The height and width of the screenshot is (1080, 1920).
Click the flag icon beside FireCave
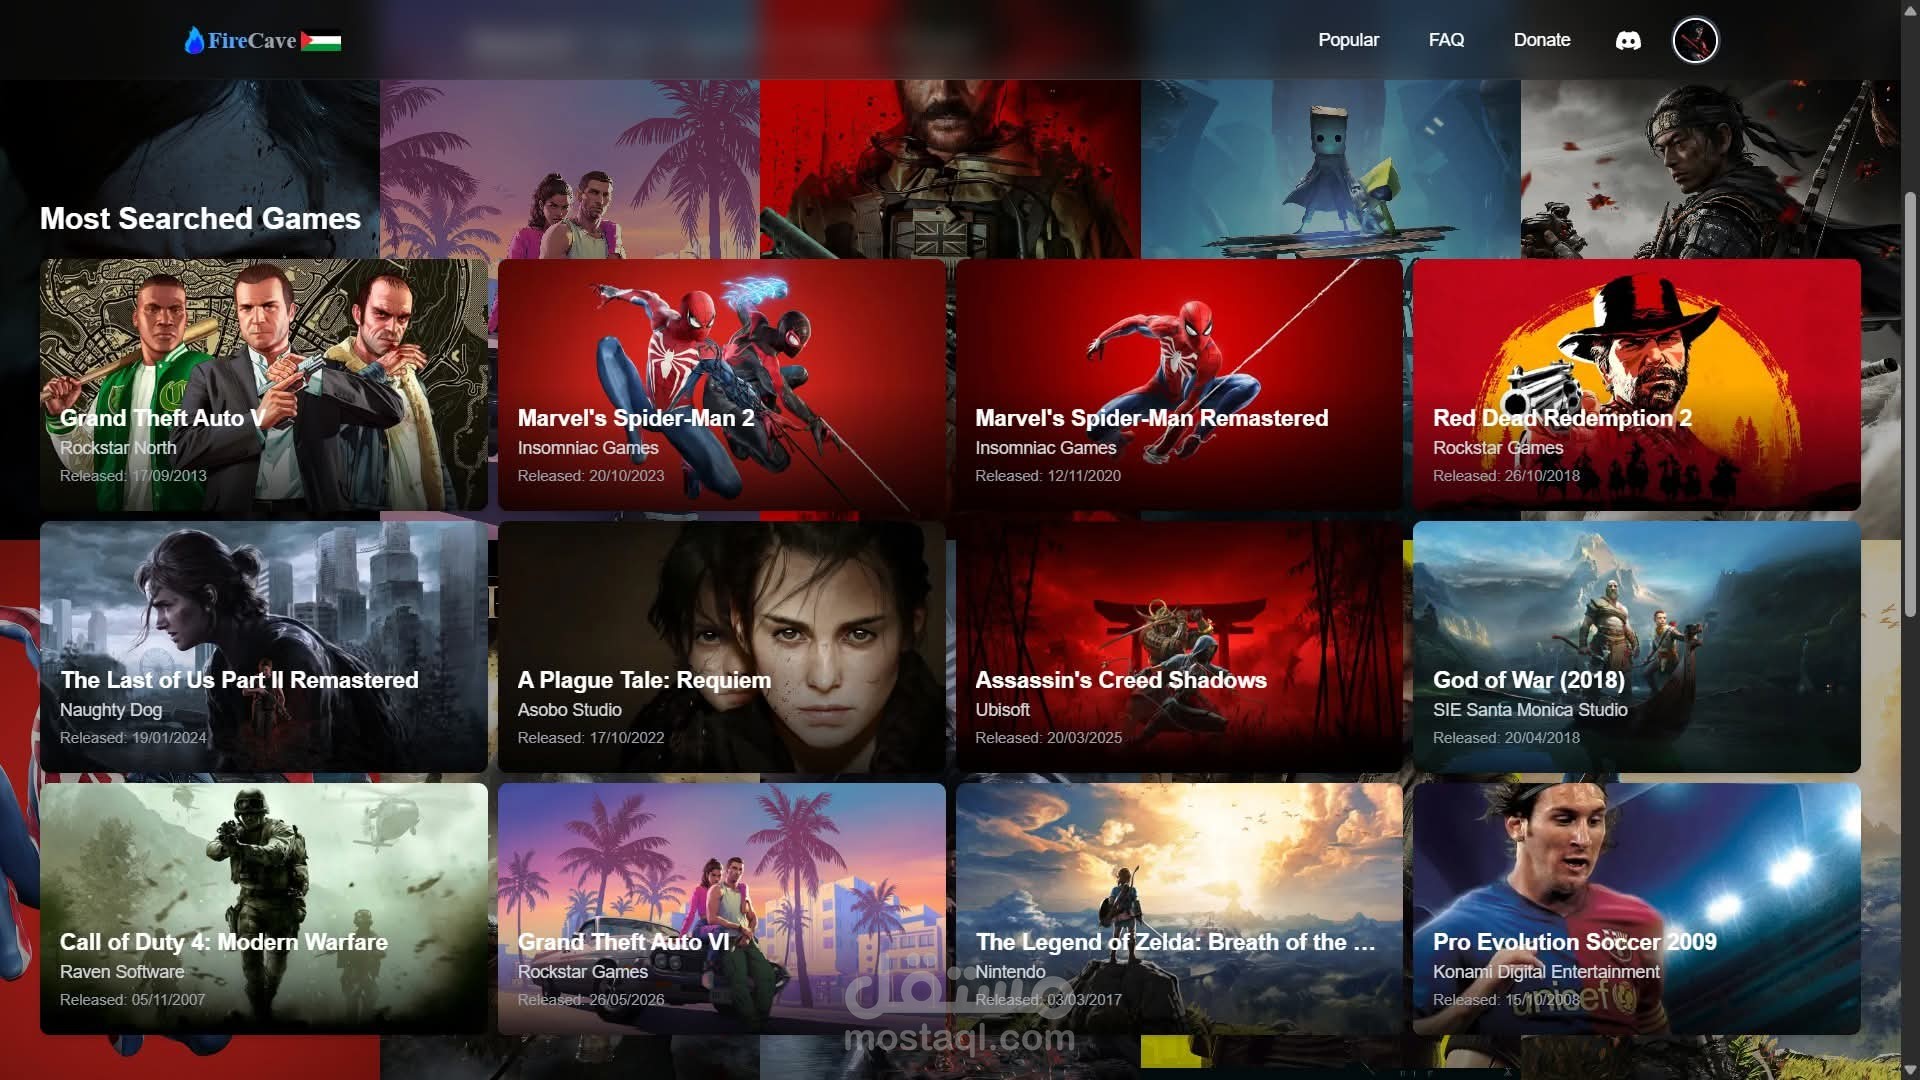click(x=321, y=42)
